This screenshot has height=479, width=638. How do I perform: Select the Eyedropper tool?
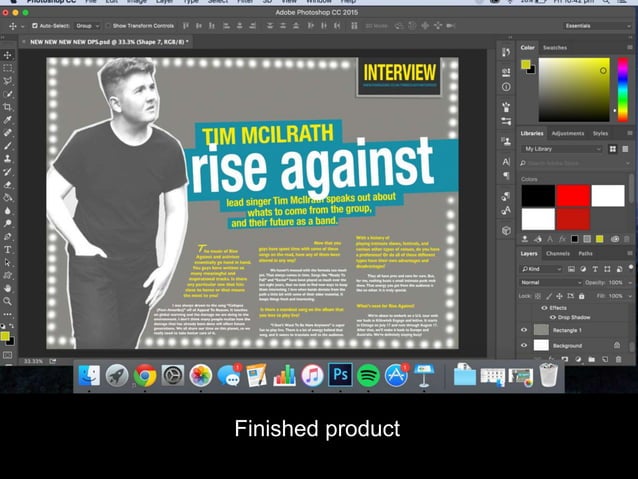(8, 119)
